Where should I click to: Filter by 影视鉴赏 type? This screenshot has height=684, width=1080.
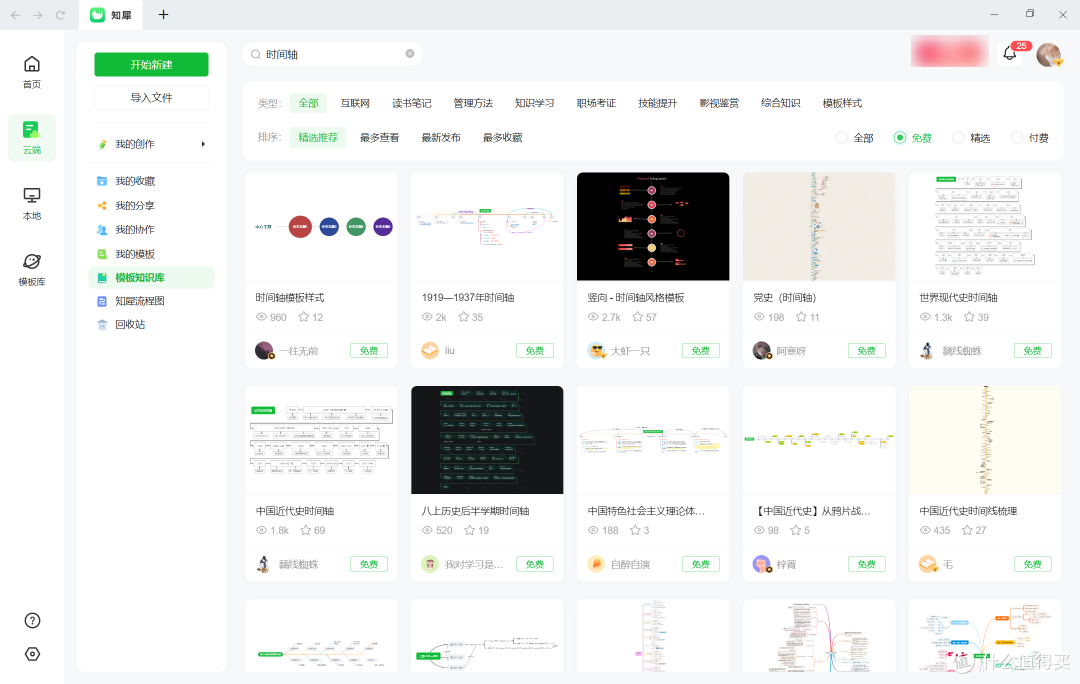point(719,103)
